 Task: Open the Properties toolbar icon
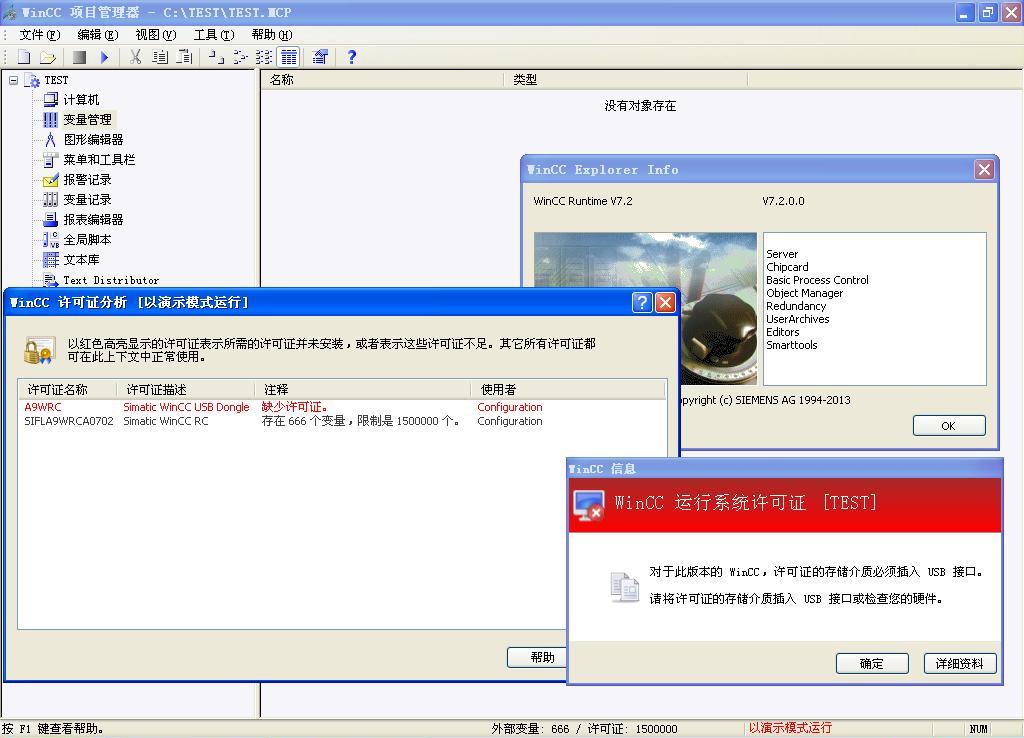(320, 57)
